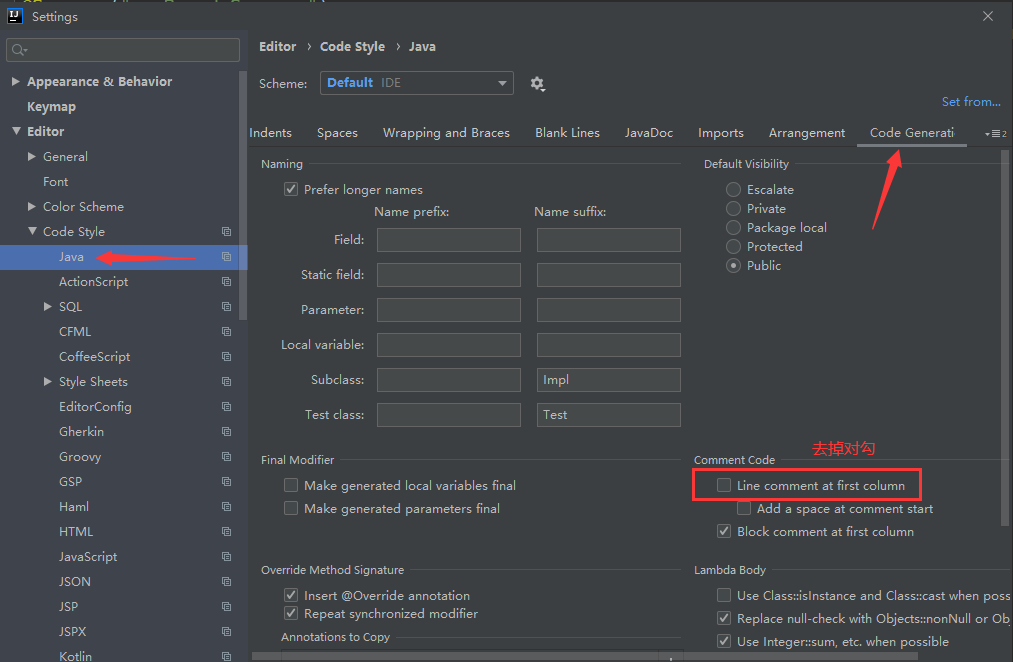Viewport: 1013px width, 662px height.
Task: Click the IntelliJ logo in the title bar
Action: [x=14, y=16]
